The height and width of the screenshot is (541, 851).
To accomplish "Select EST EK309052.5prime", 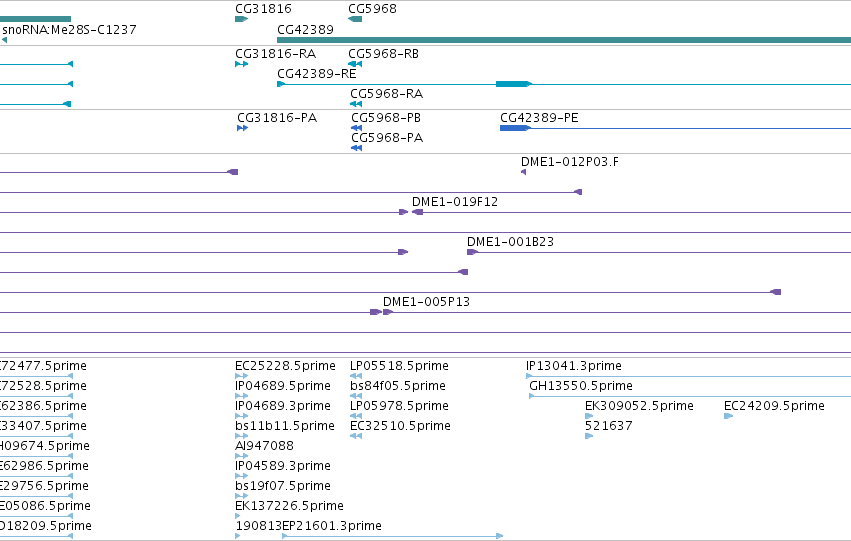I will 639,406.
